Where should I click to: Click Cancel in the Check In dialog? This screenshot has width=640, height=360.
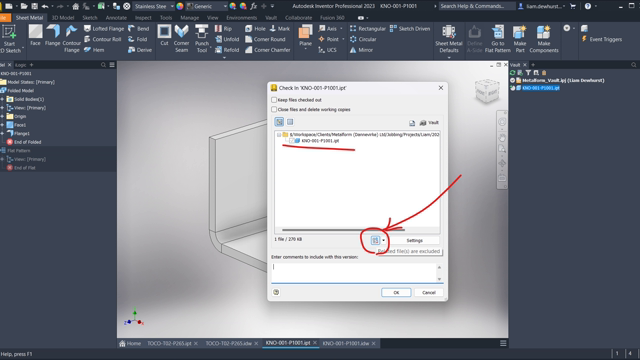(429, 292)
